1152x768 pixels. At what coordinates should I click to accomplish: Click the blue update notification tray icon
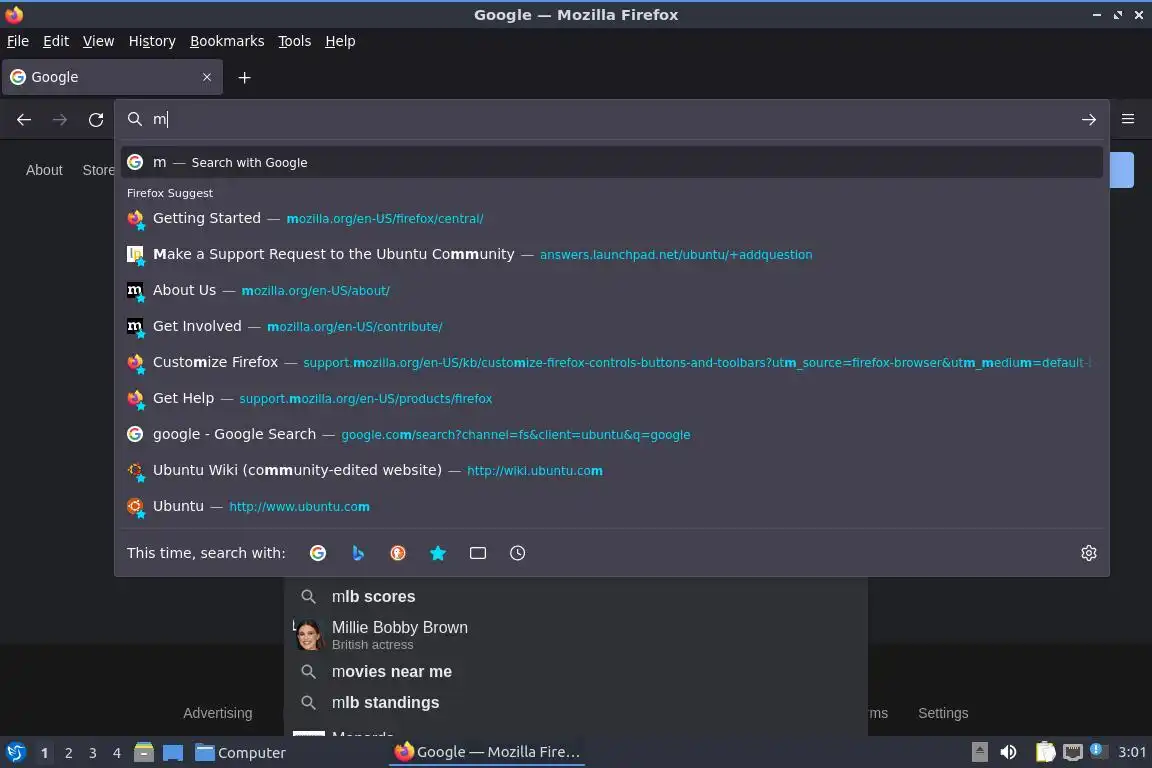[1096, 750]
